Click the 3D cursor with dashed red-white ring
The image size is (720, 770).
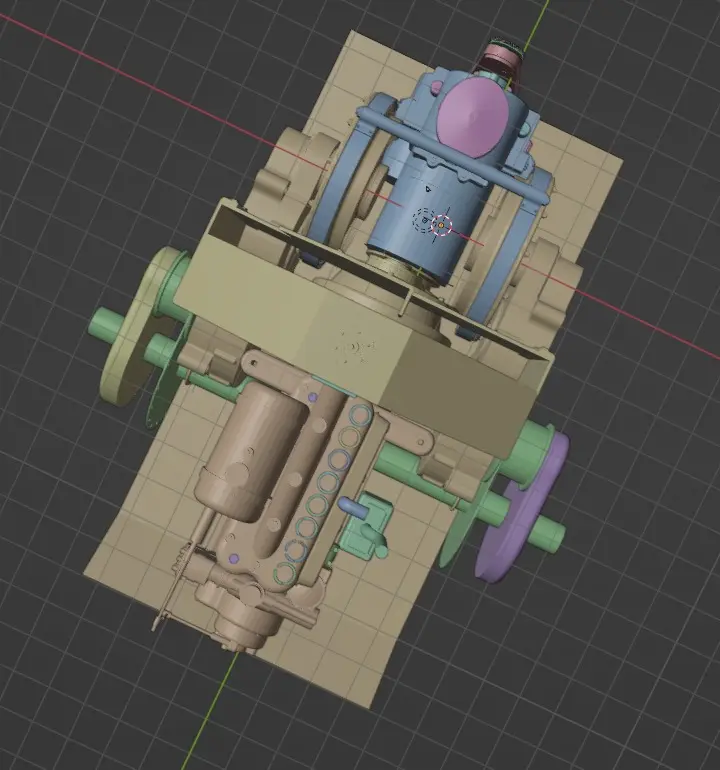pyautogui.click(x=441, y=225)
